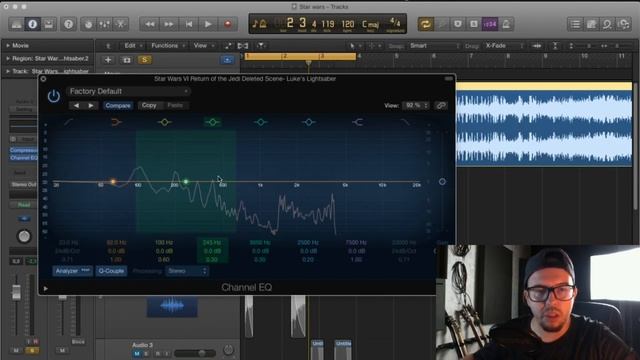Open the View percentage dropdown
640x360 pixels.
(416, 105)
